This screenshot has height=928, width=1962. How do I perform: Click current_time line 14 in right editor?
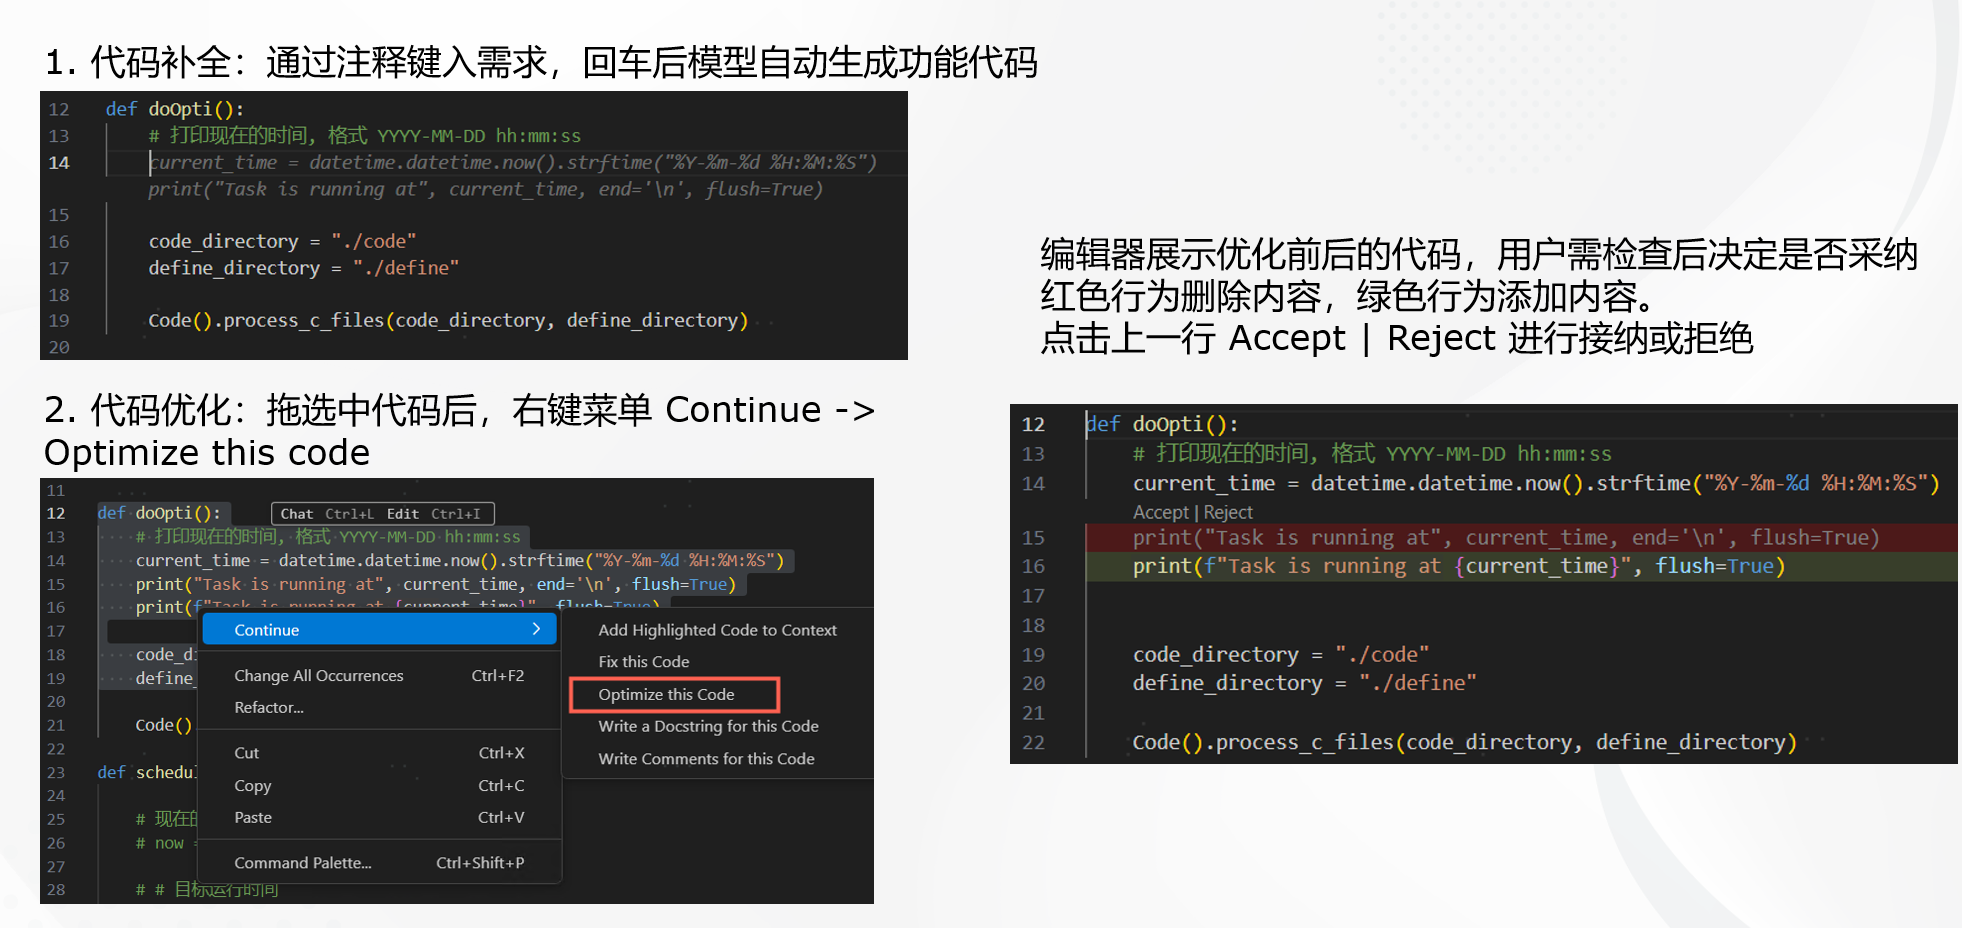coord(1536,484)
